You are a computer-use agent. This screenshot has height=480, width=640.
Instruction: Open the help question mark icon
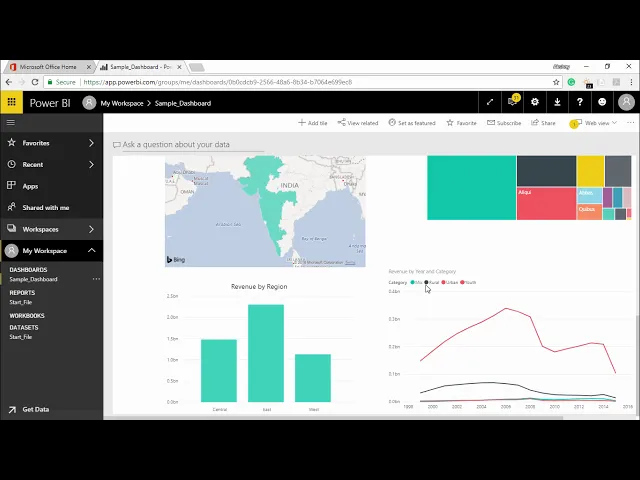(x=580, y=102)
